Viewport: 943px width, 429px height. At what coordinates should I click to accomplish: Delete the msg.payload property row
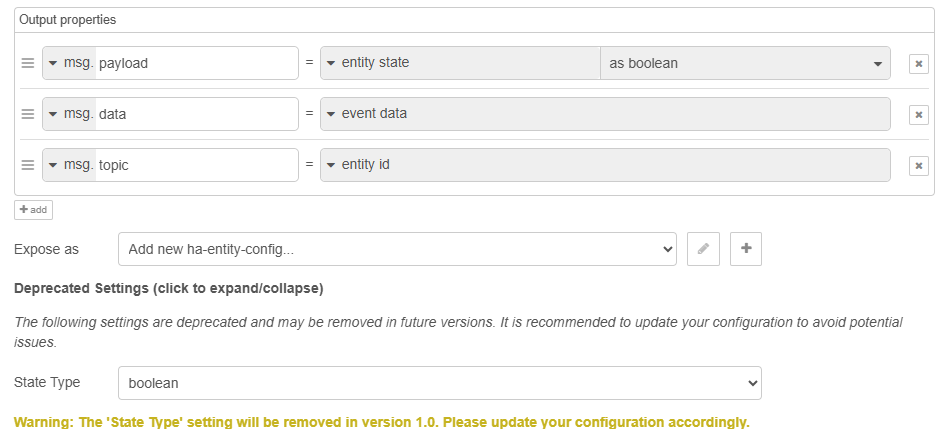(x=918, y=63)
